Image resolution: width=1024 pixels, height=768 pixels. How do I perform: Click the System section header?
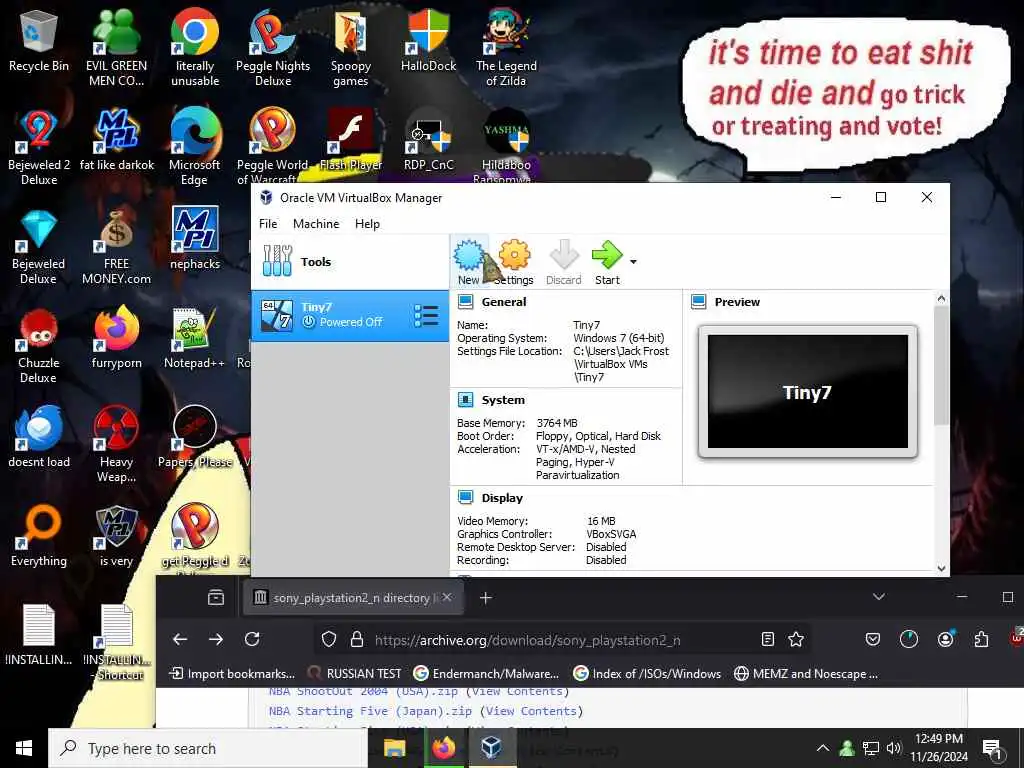503,400
